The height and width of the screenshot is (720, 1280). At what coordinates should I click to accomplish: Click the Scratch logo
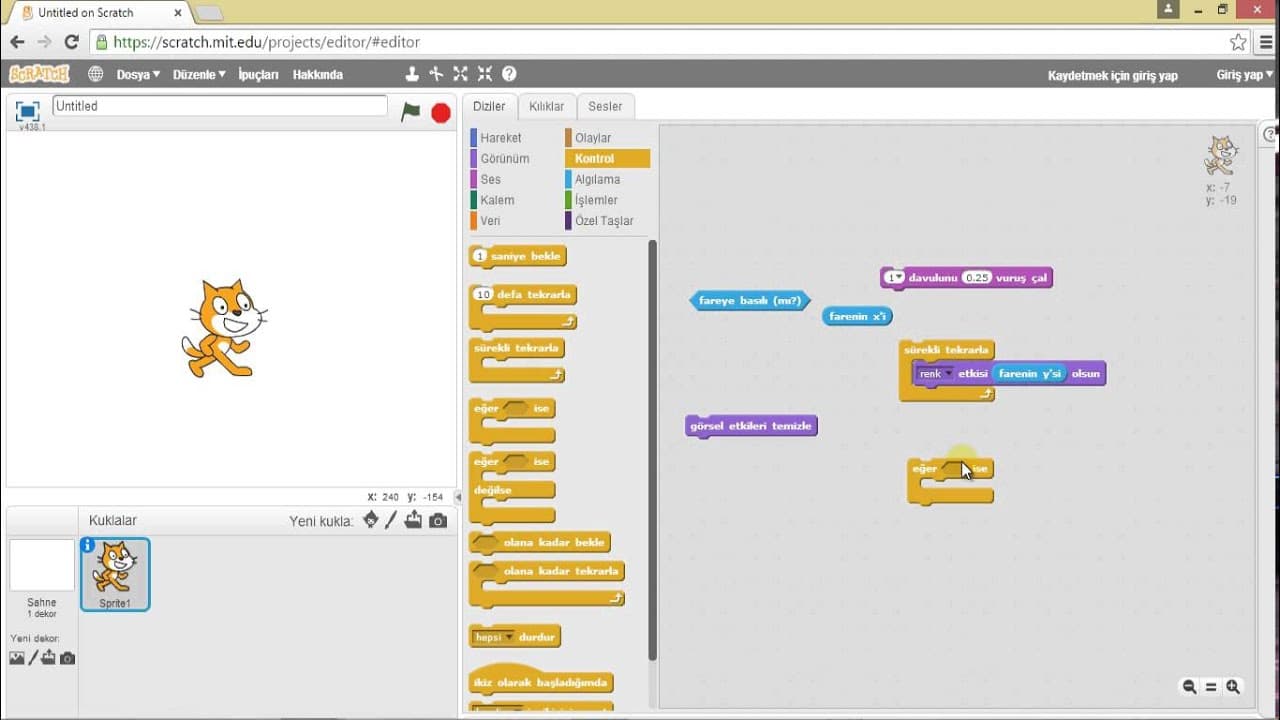[39, 74]
